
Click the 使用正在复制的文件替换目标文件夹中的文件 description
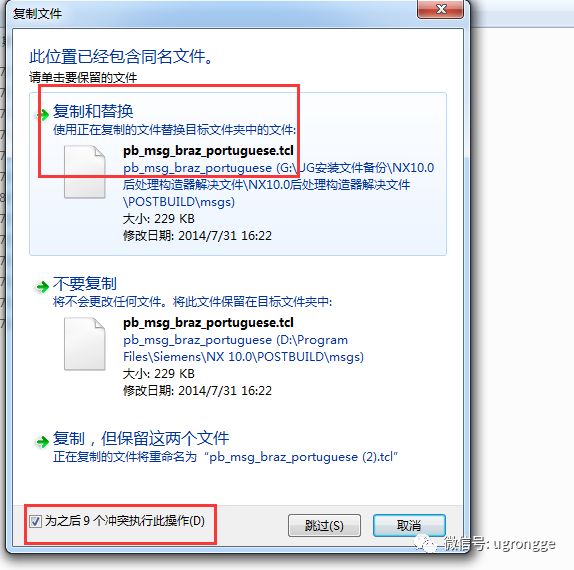tap(174, 130)
